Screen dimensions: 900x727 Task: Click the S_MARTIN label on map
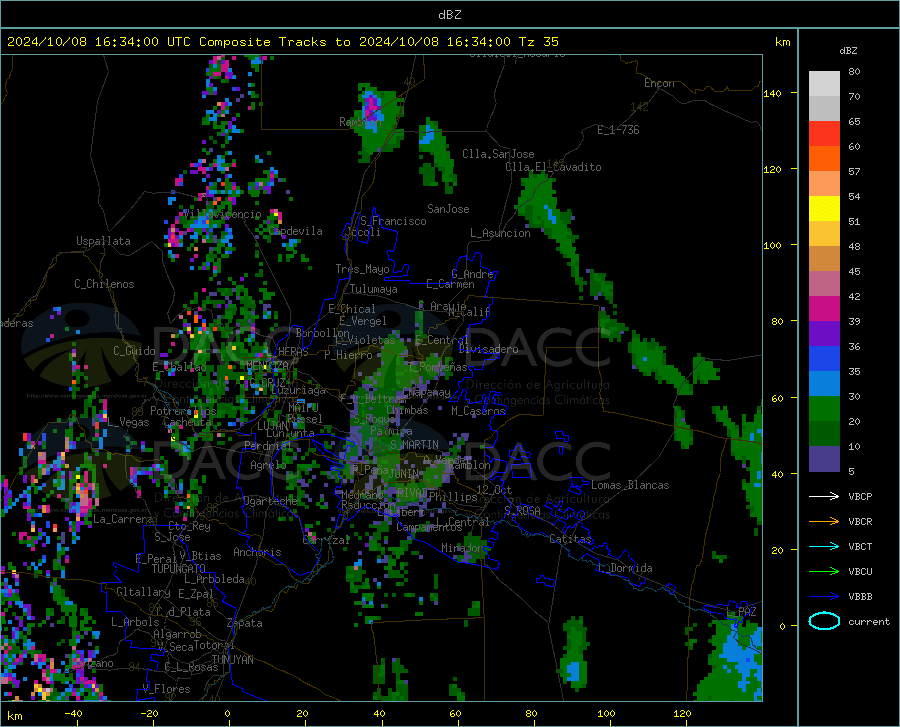414,445
